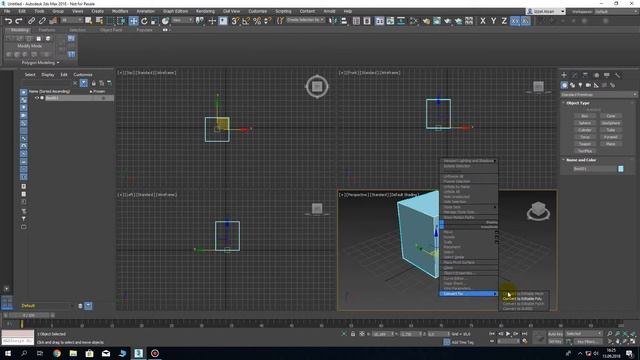The width and height of the screenshot is (640, 360).
Task: Click the Cylinder primitive button
Action: (x=584, y=130)
